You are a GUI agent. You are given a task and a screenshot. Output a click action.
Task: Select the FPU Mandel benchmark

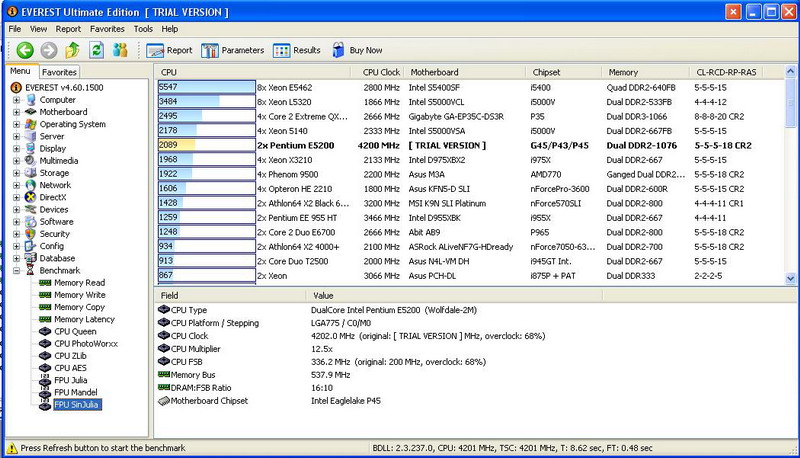point(76,393)
